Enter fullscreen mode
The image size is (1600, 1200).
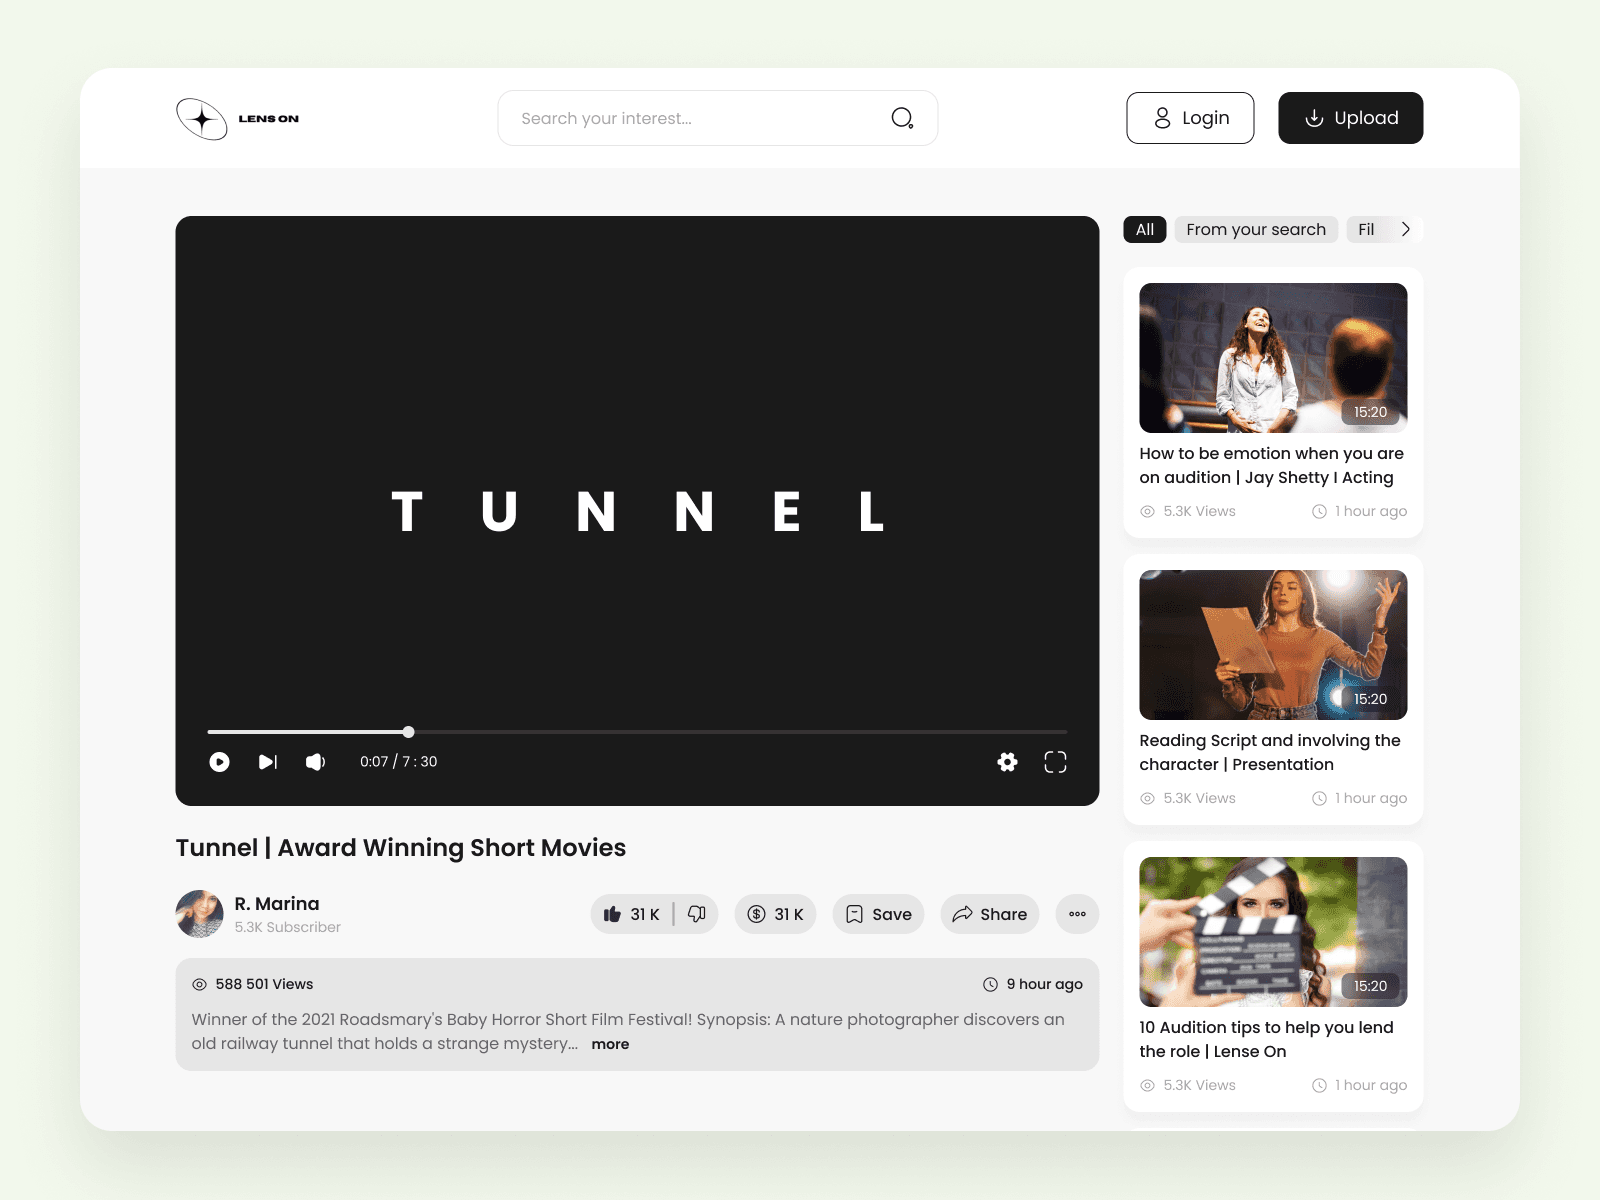pos(1055,762)
